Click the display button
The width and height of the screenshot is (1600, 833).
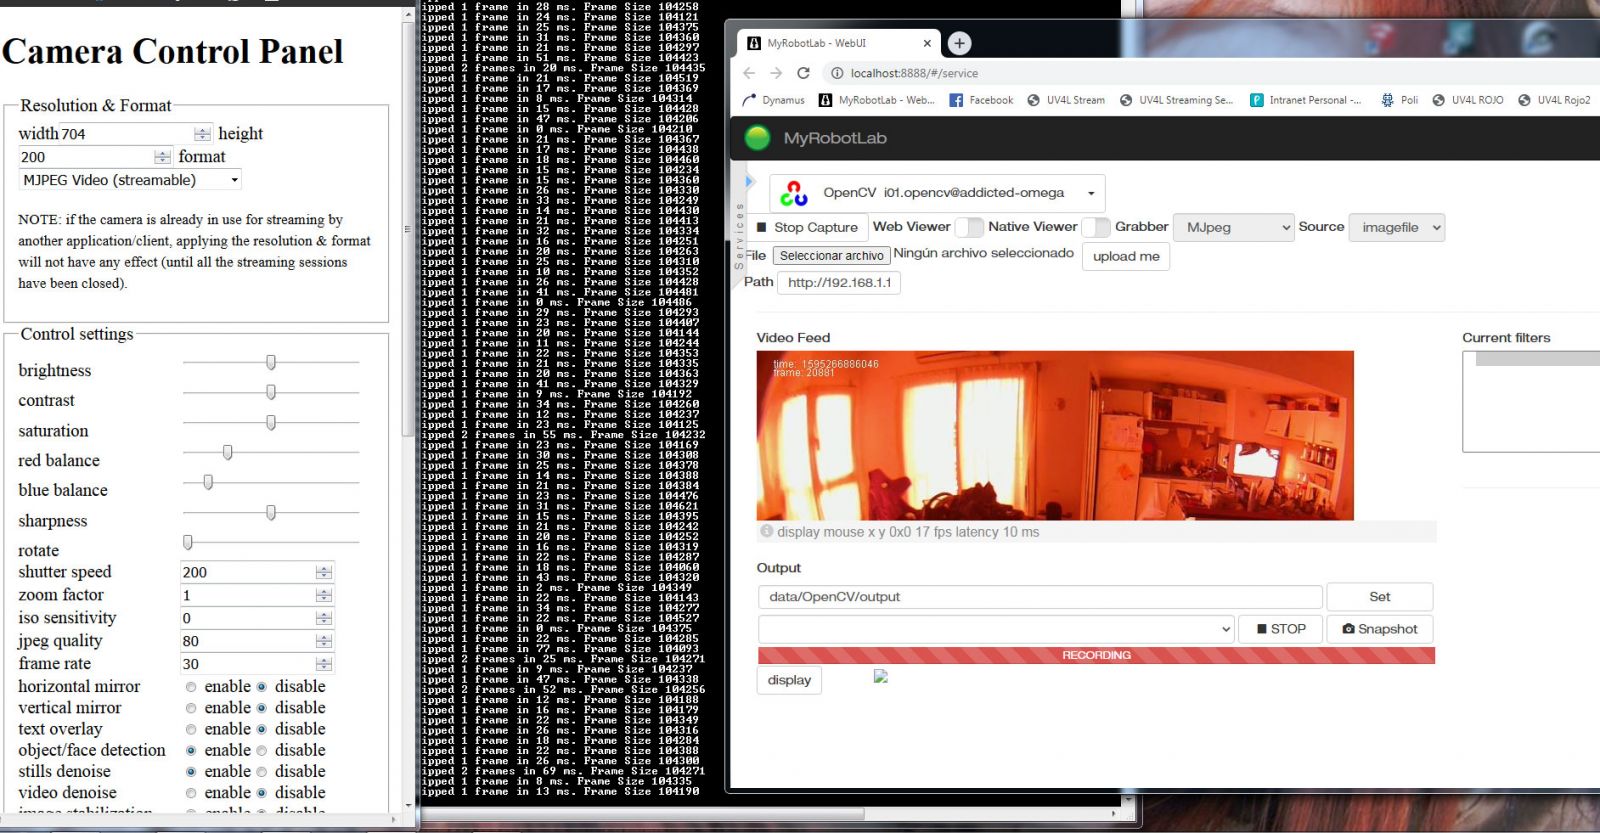789,680
